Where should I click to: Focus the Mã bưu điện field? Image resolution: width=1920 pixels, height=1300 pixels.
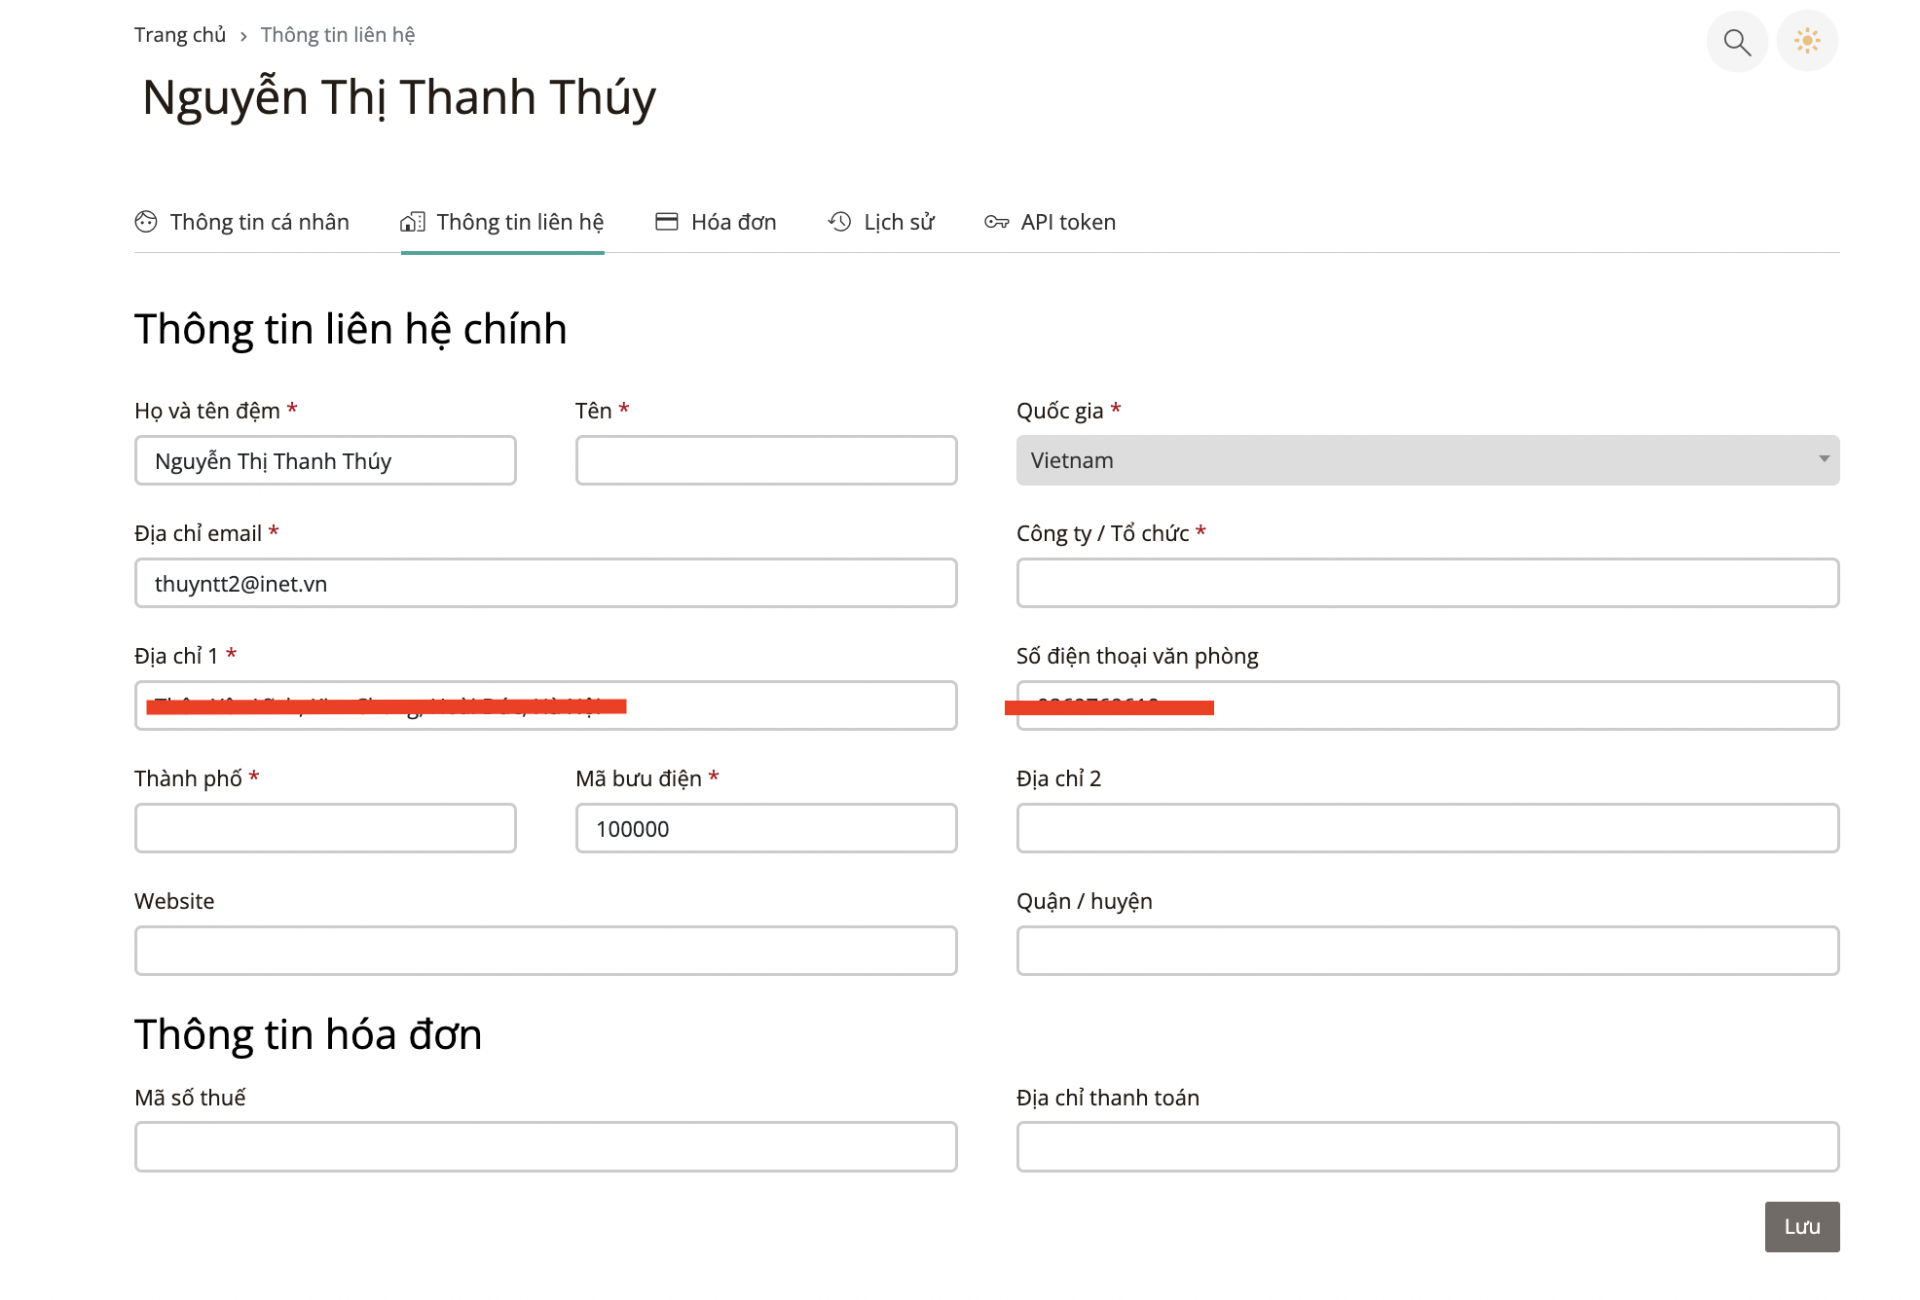(766, 828)
